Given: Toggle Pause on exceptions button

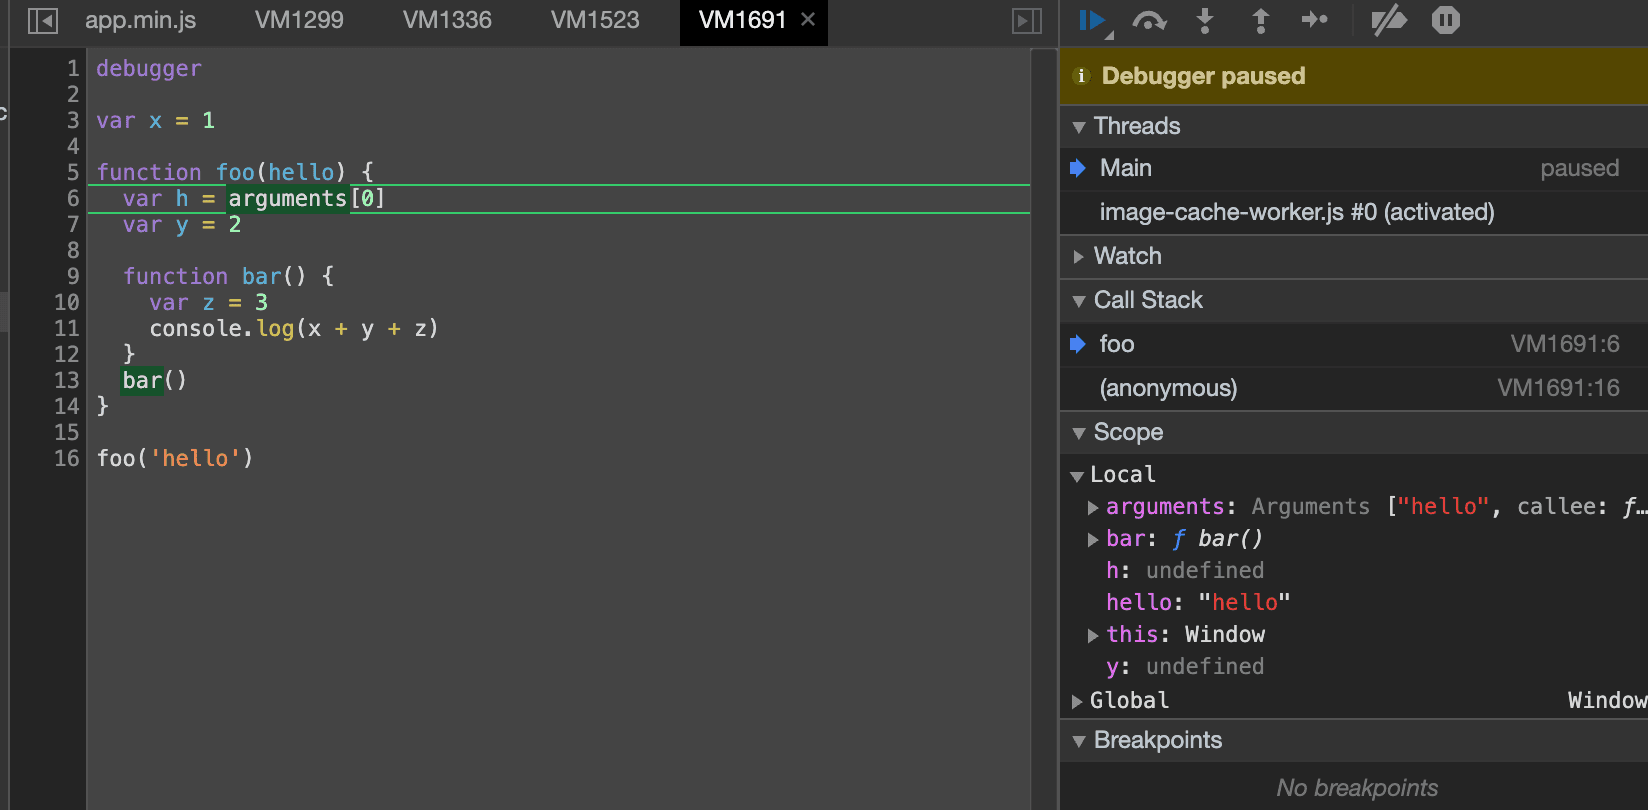Looking at the screenshot, I should click(1445, 21).
